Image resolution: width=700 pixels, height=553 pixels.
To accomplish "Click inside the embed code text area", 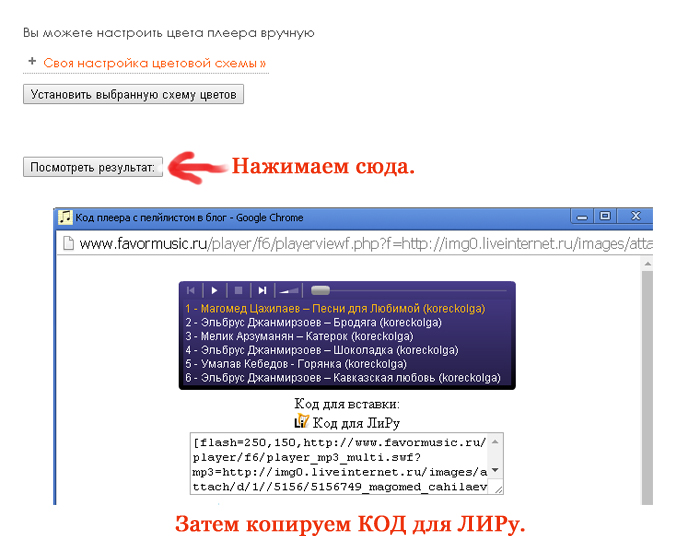I will coord(340,464).
